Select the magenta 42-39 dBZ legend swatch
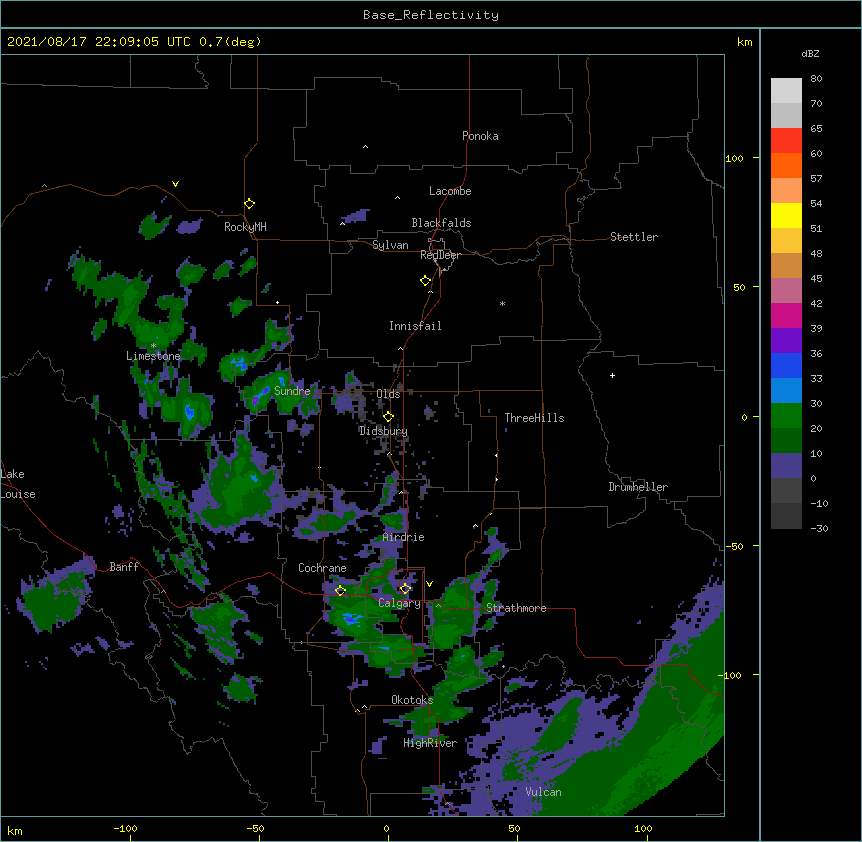The height and width of the screenshot is (842, 862). (x=786, y=315)
